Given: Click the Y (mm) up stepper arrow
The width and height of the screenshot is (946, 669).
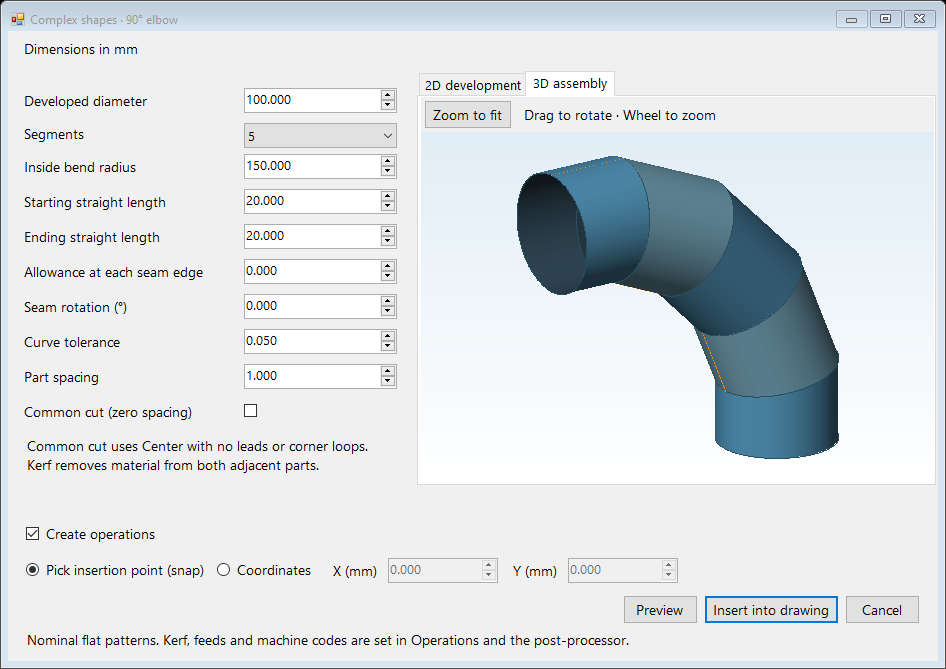Looking at the screenshot, I should (x=668, y=565).
